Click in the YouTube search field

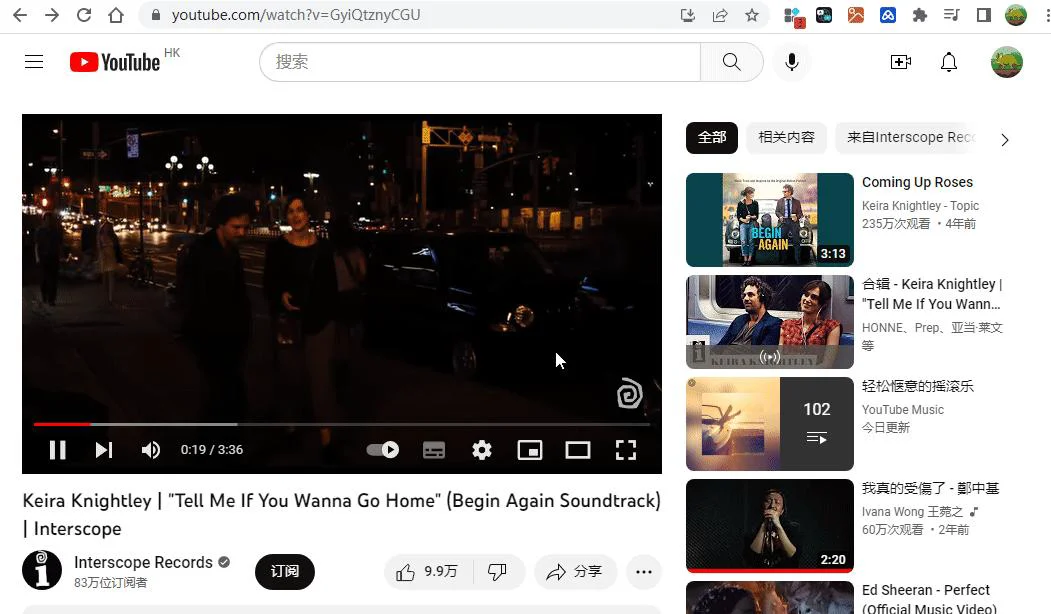tap(480, 62)
